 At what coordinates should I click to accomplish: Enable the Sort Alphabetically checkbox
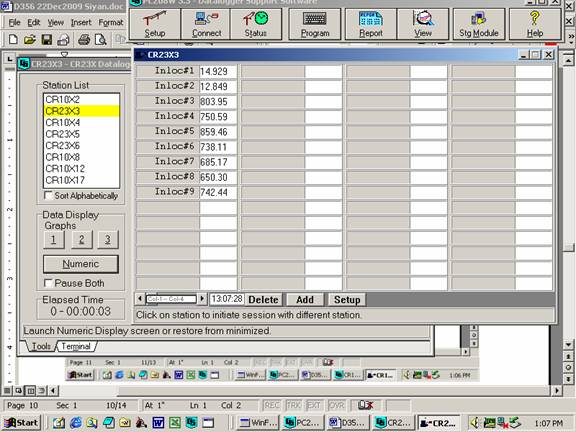(48, 195)
